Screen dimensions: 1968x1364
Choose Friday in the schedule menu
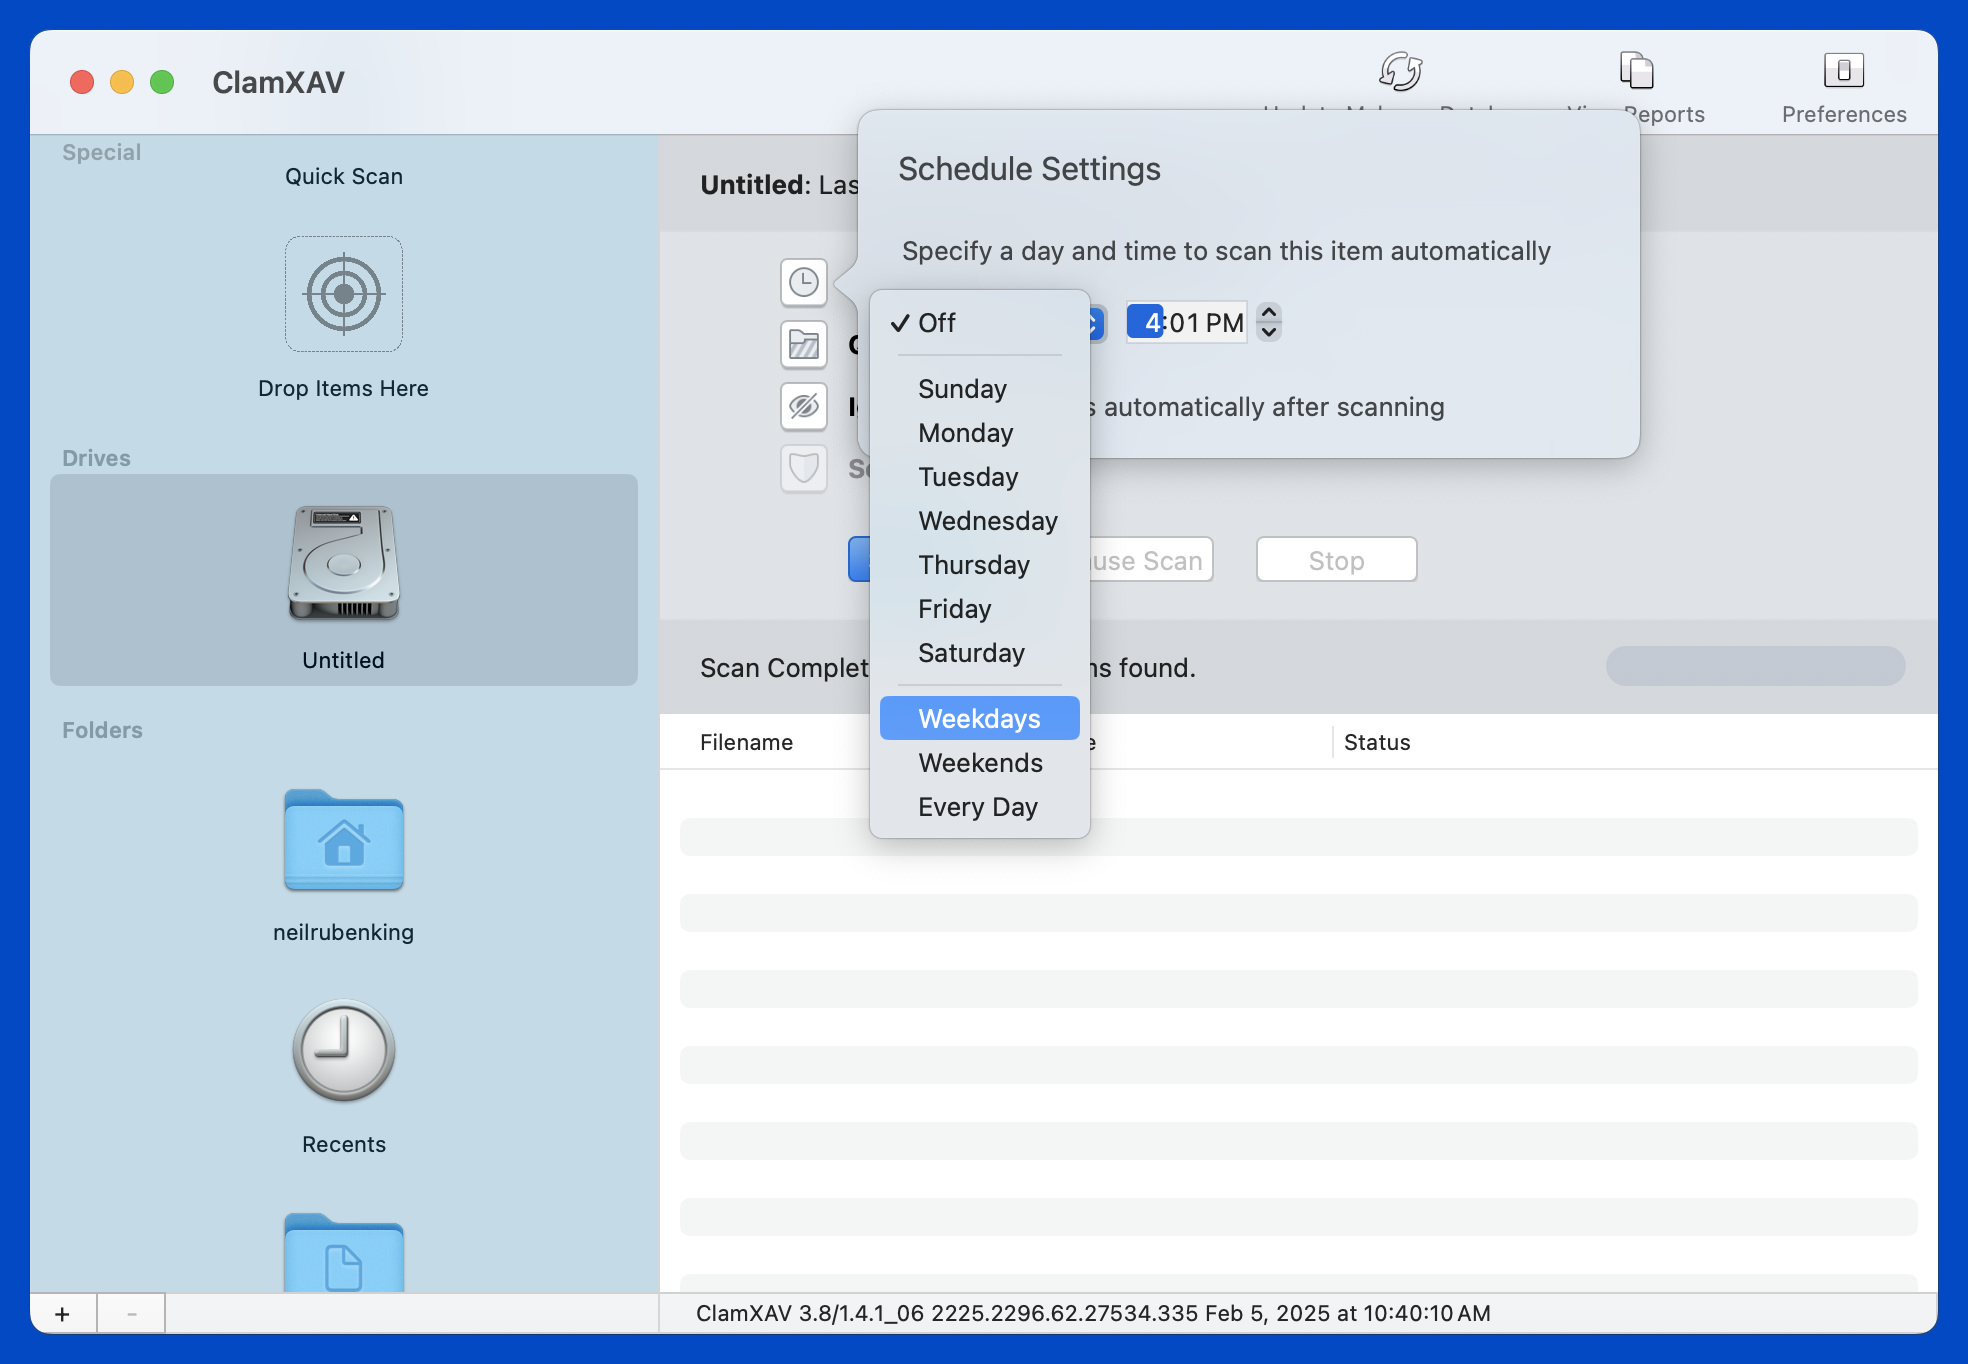coord(980,609)
